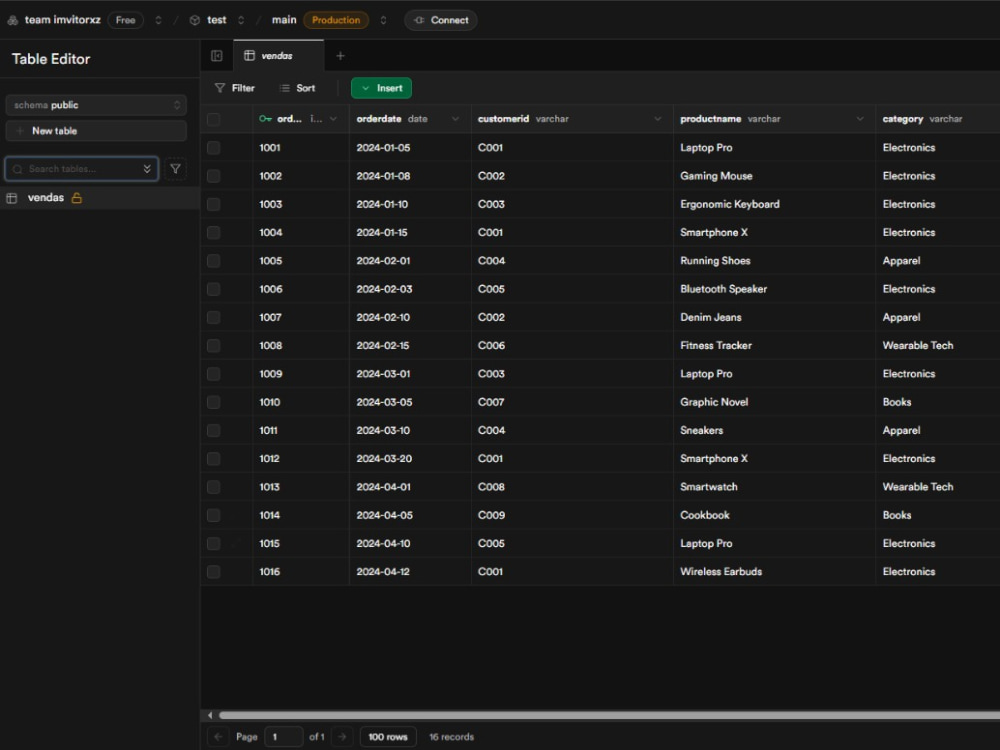The height and width of the screenshot is (750, 1000).
Task: Click the primary key icon in orderid header
Action: 265,119
